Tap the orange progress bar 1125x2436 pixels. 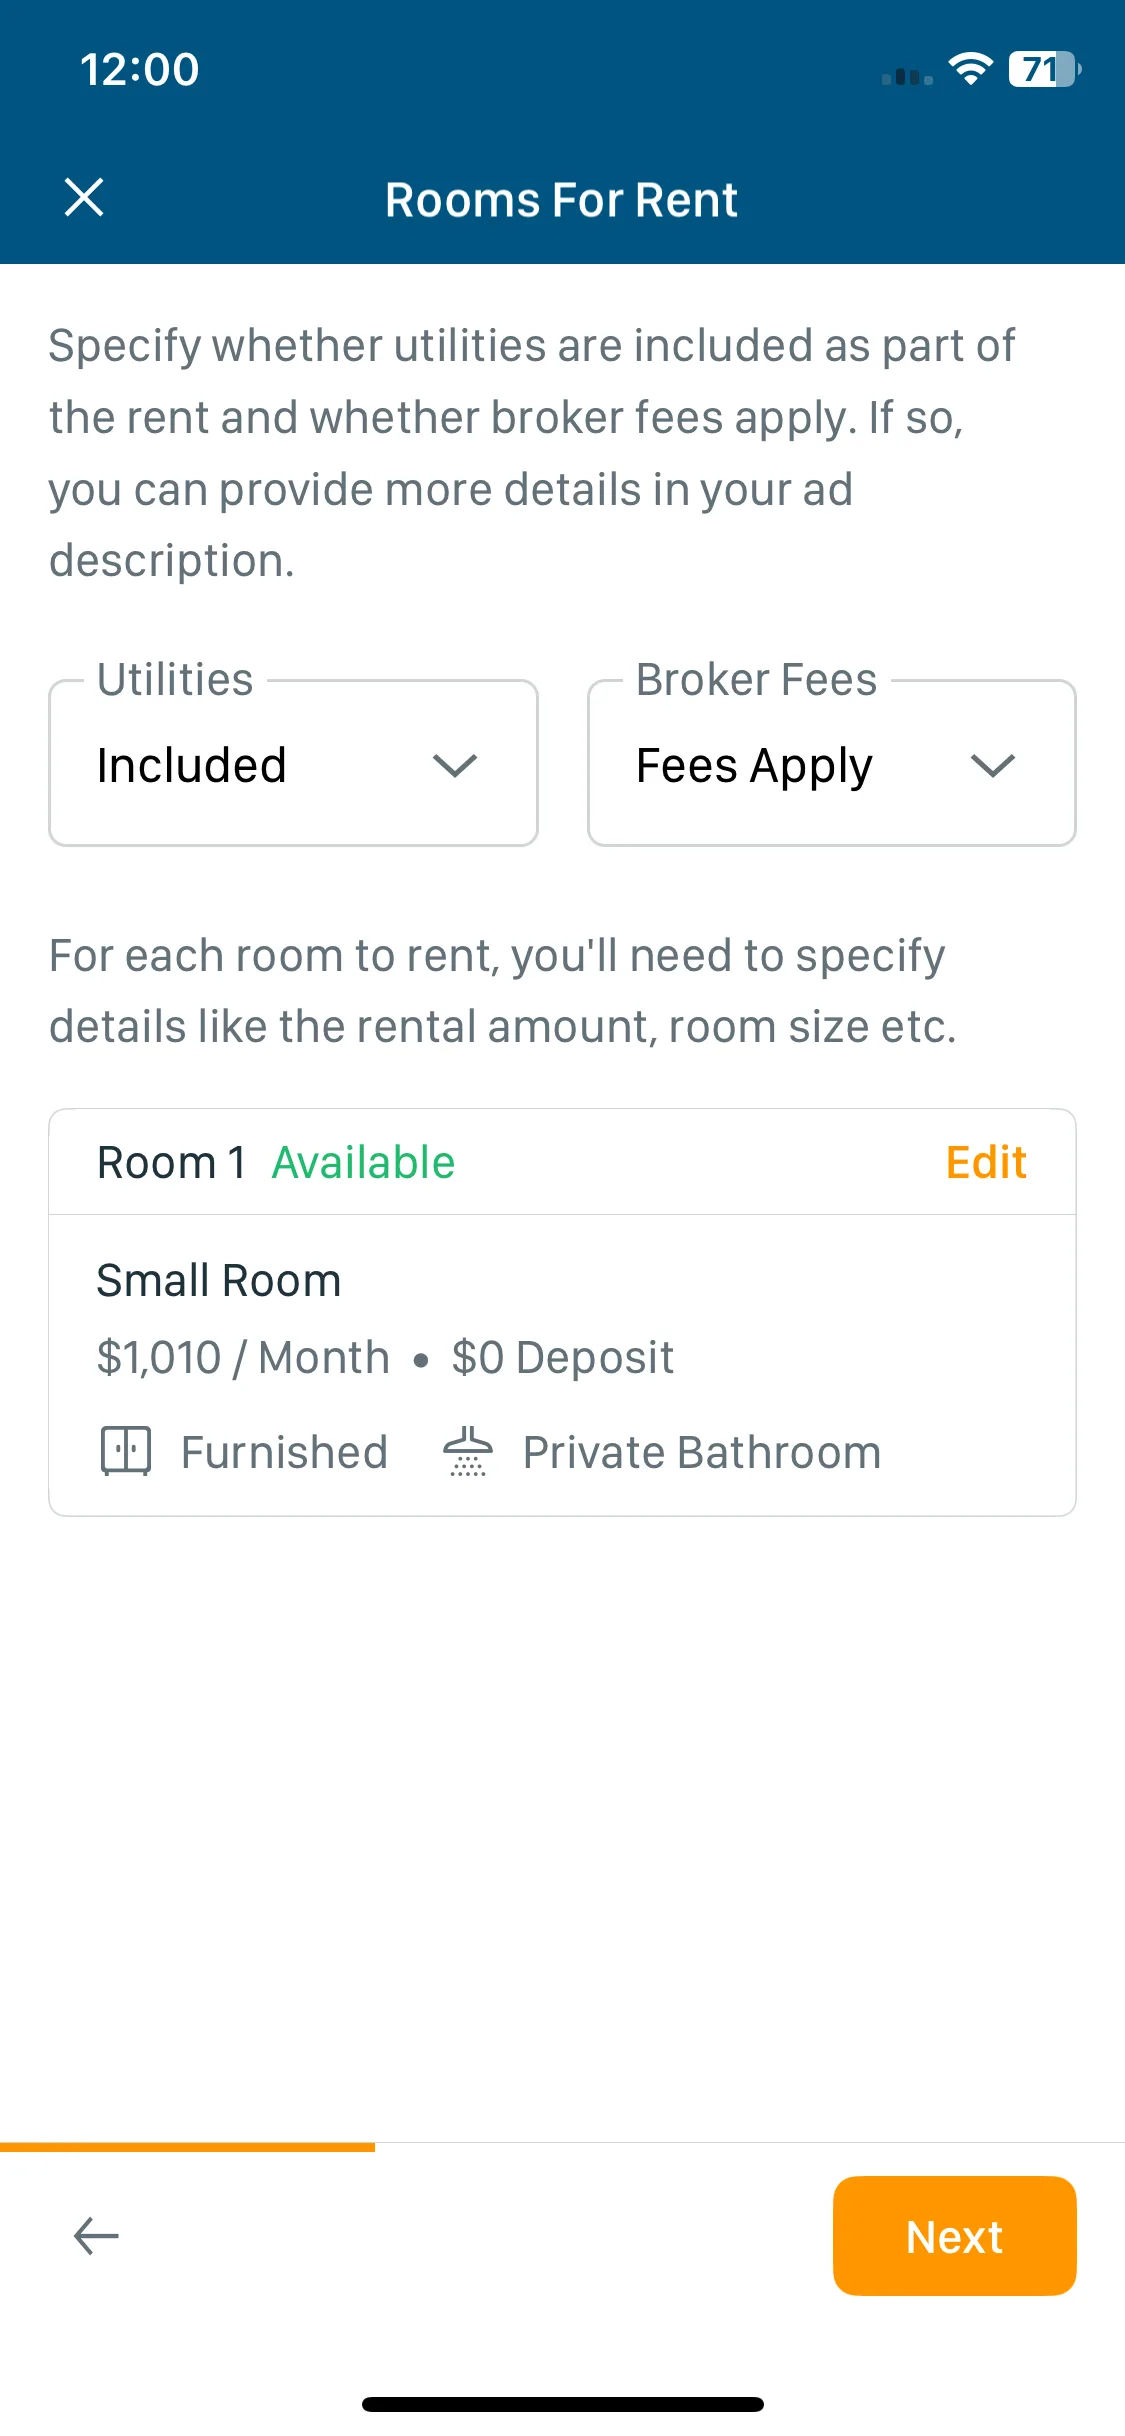coord(187,2147)
